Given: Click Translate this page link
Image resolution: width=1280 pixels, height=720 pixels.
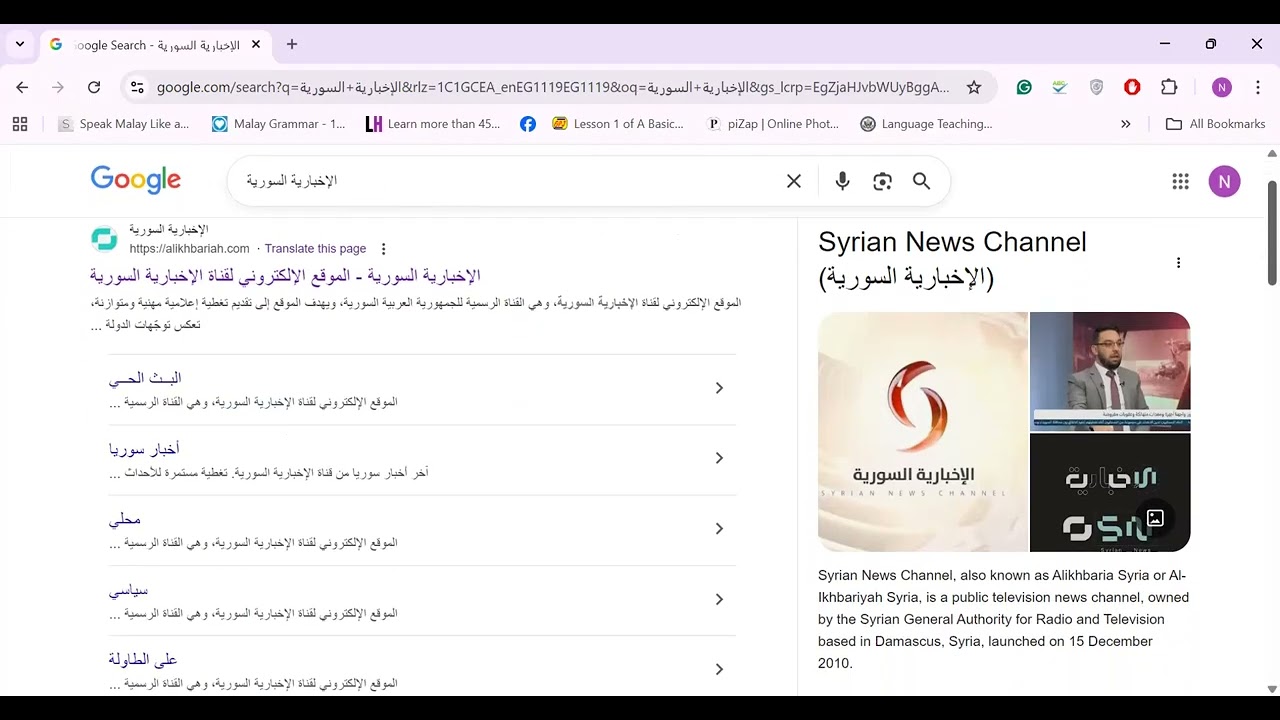Looking at the screenshot, I should pyautogui.click(x=315, y=249).
